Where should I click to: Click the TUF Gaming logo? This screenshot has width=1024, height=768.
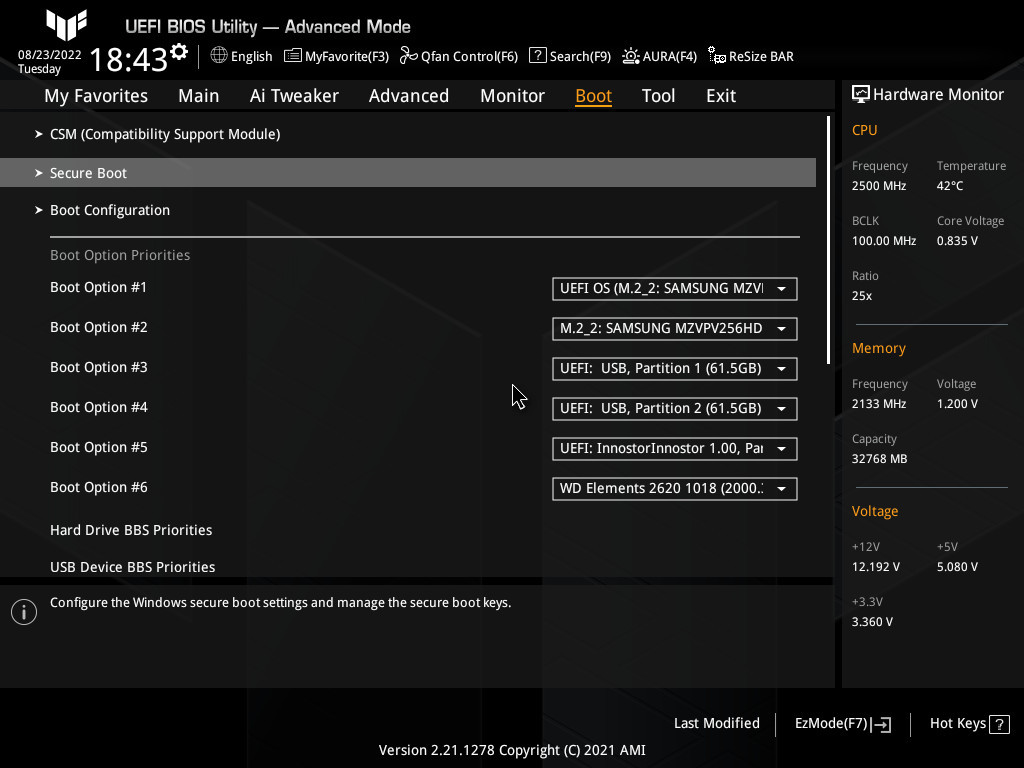tap(66, 26)
